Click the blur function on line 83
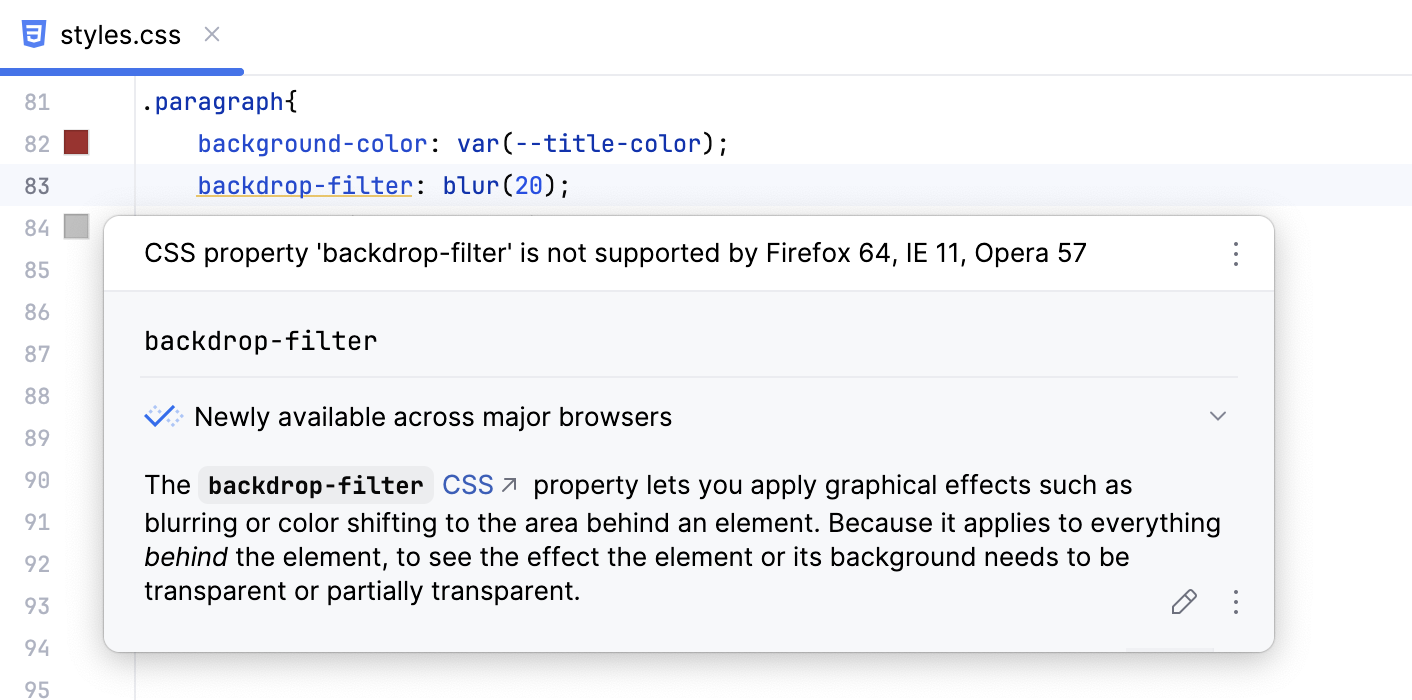 point(470,185)
